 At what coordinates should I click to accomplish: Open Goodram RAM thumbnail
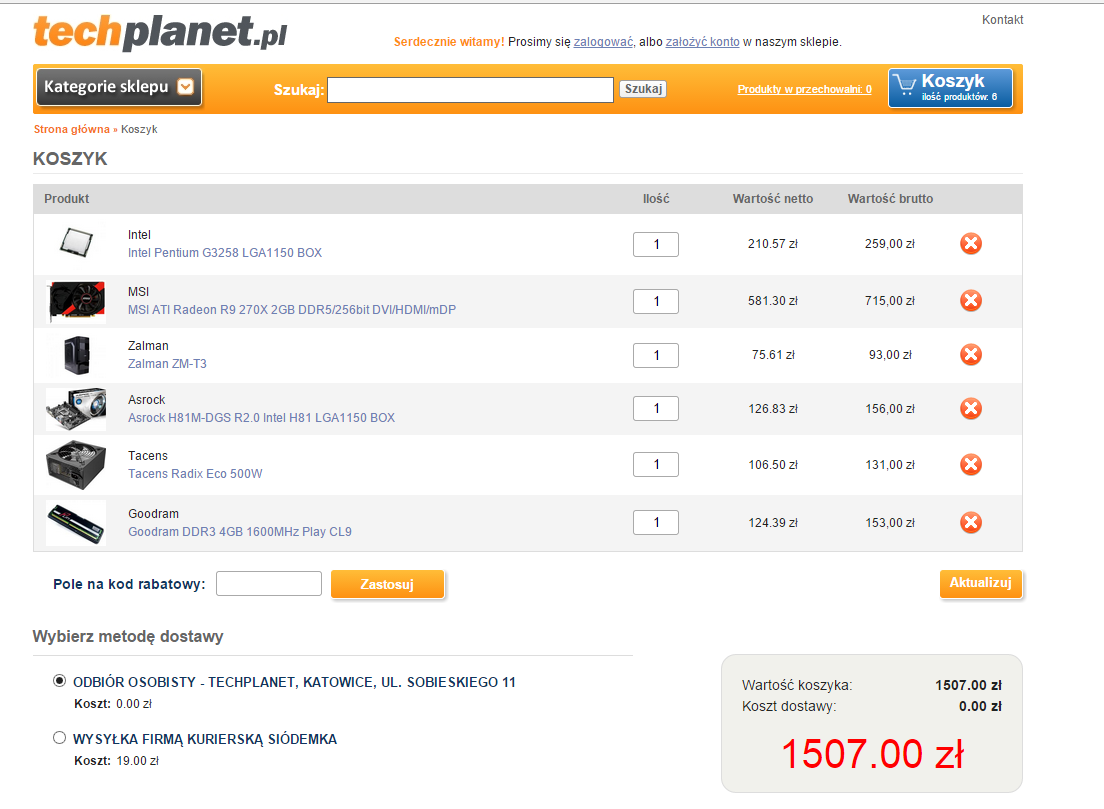pos(76,523)
